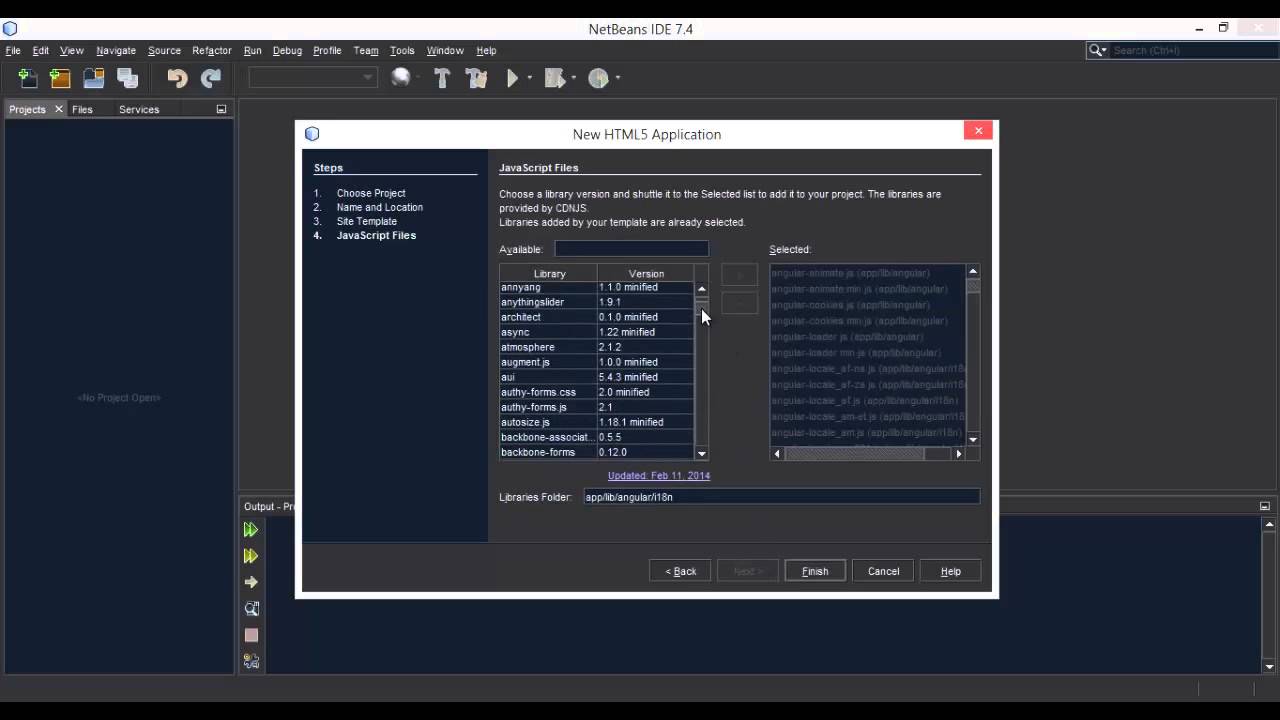Click the New Project toolbar icon
Image resolution: width=1280 pixels, height=720 pixels.
pyautogui.click(x=61, y=78)
